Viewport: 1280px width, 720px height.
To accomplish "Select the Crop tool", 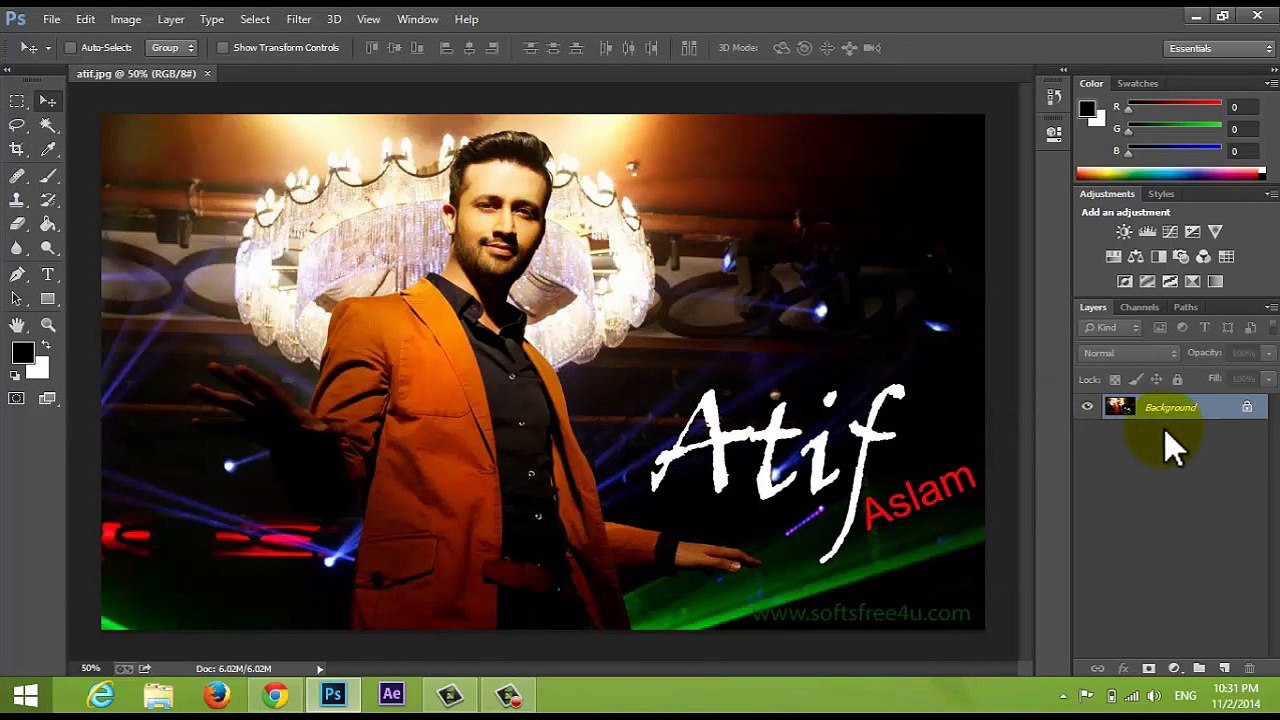I will (x=17, y=149).
